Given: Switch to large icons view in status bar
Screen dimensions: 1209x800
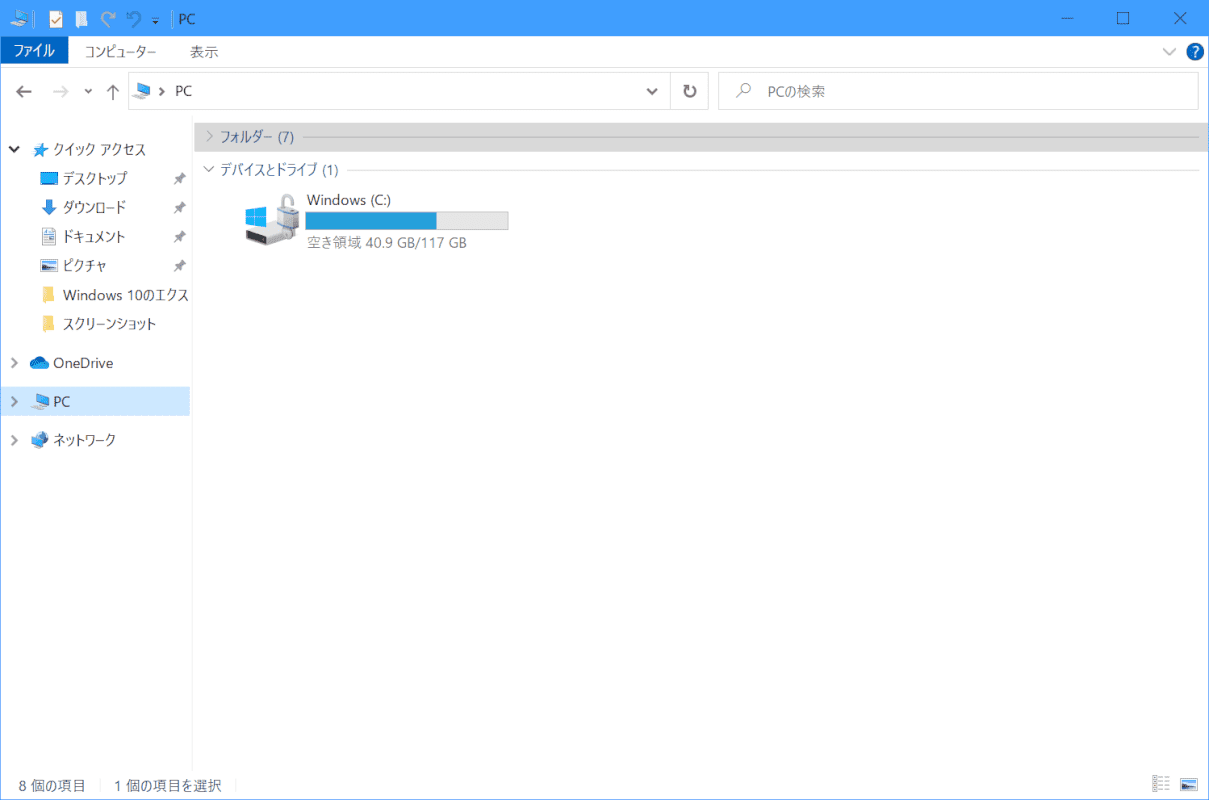Looking at the screenshot, I should [x=1188, y=785].
